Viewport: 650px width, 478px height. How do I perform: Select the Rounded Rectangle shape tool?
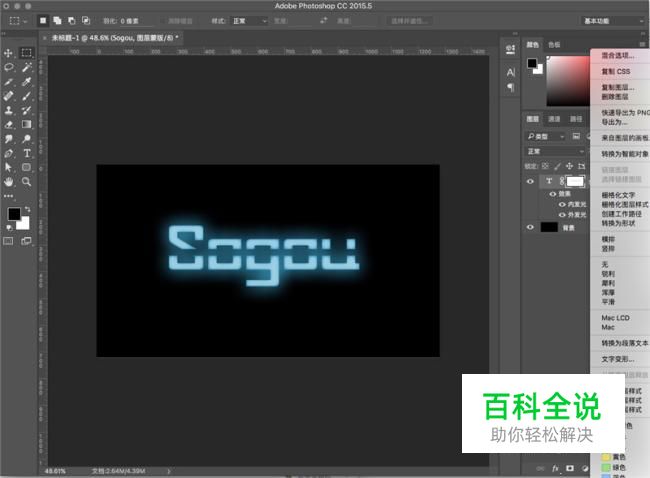[x=27, y=167]
